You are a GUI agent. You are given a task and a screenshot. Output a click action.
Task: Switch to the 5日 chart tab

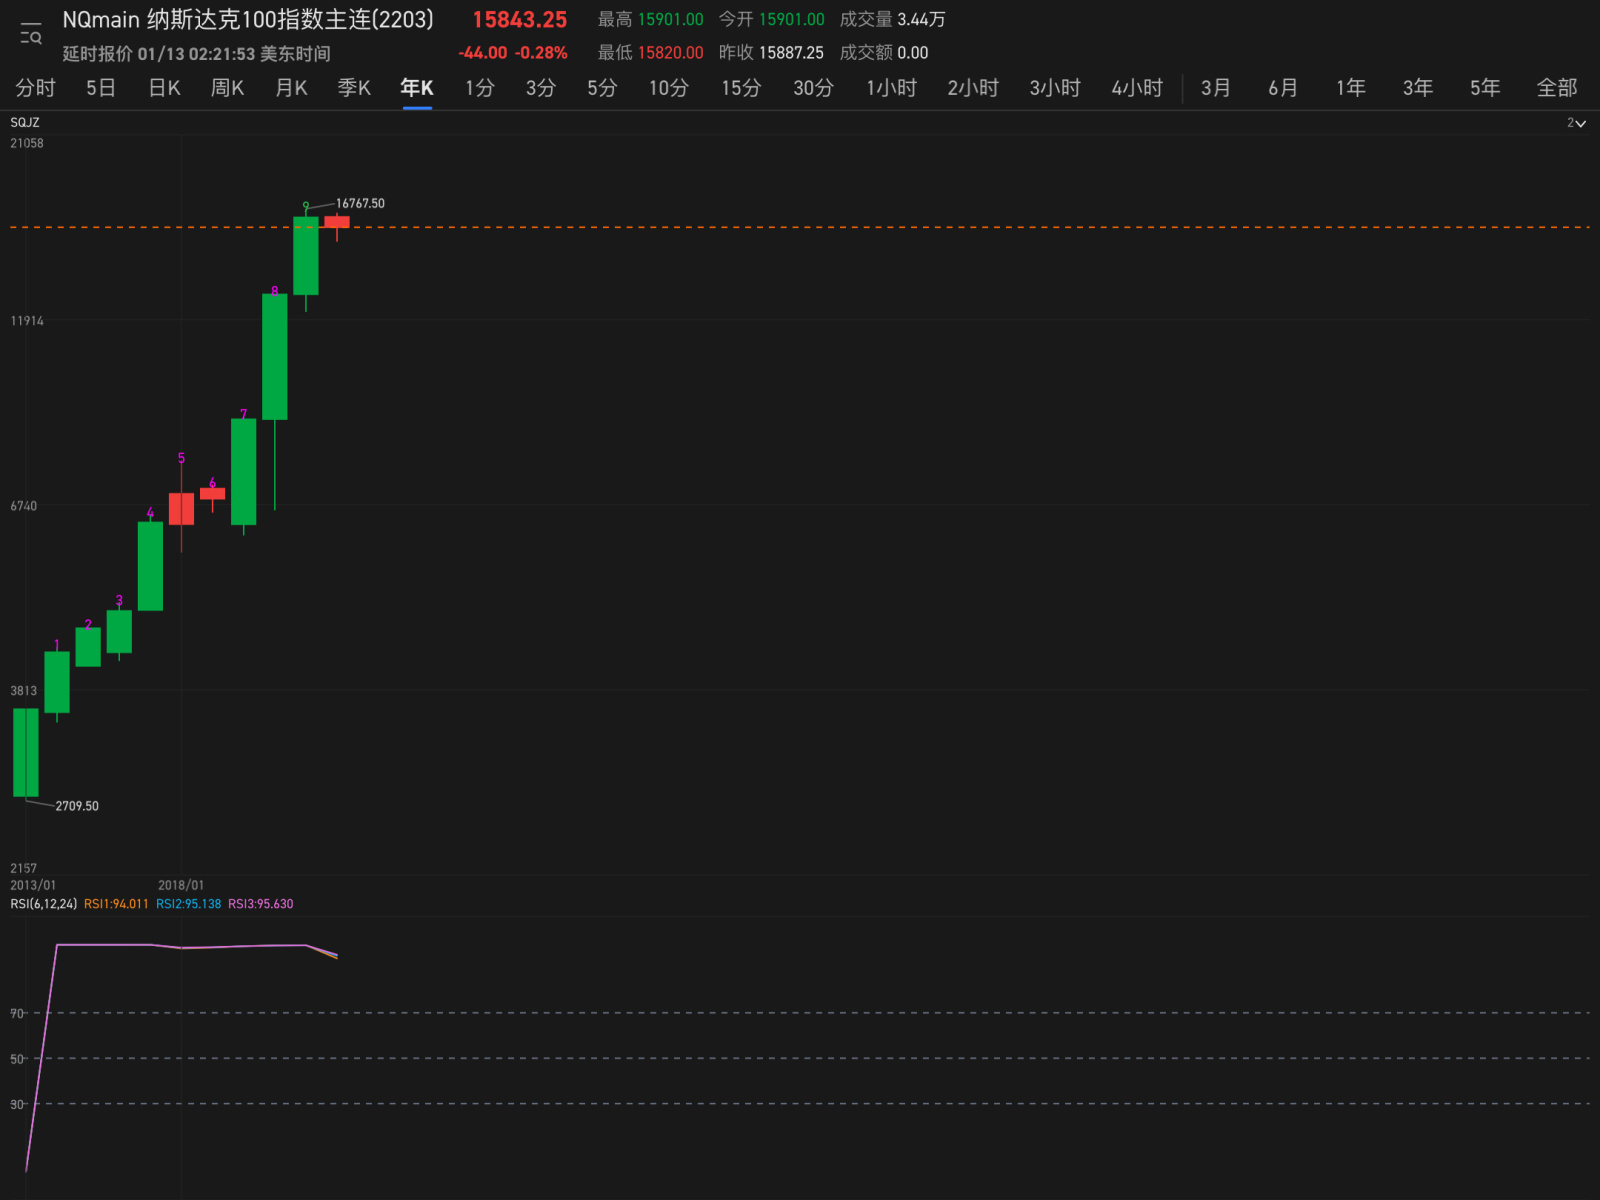click(101, 88)
